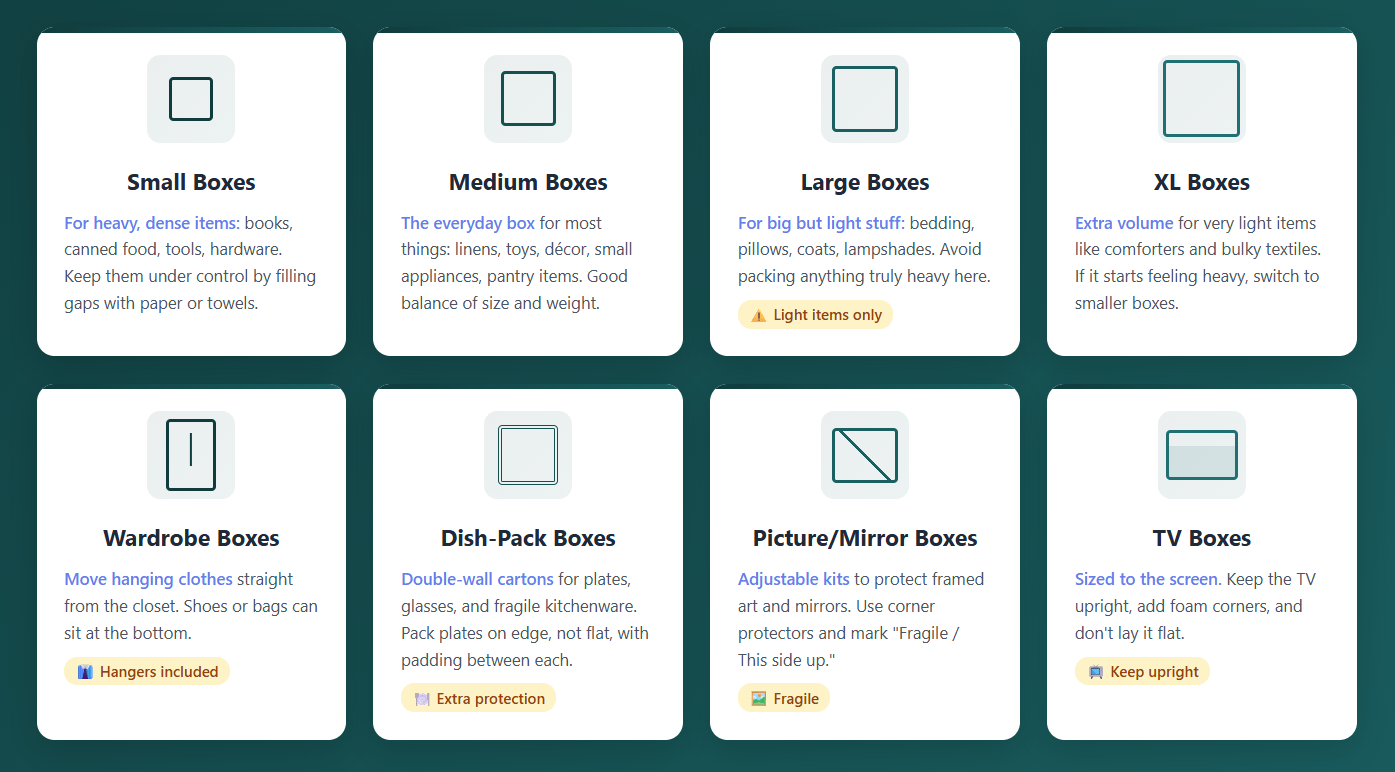
Task: Click the Dish-Pack Boxes double-wall icon
Action: coord(528,455)
